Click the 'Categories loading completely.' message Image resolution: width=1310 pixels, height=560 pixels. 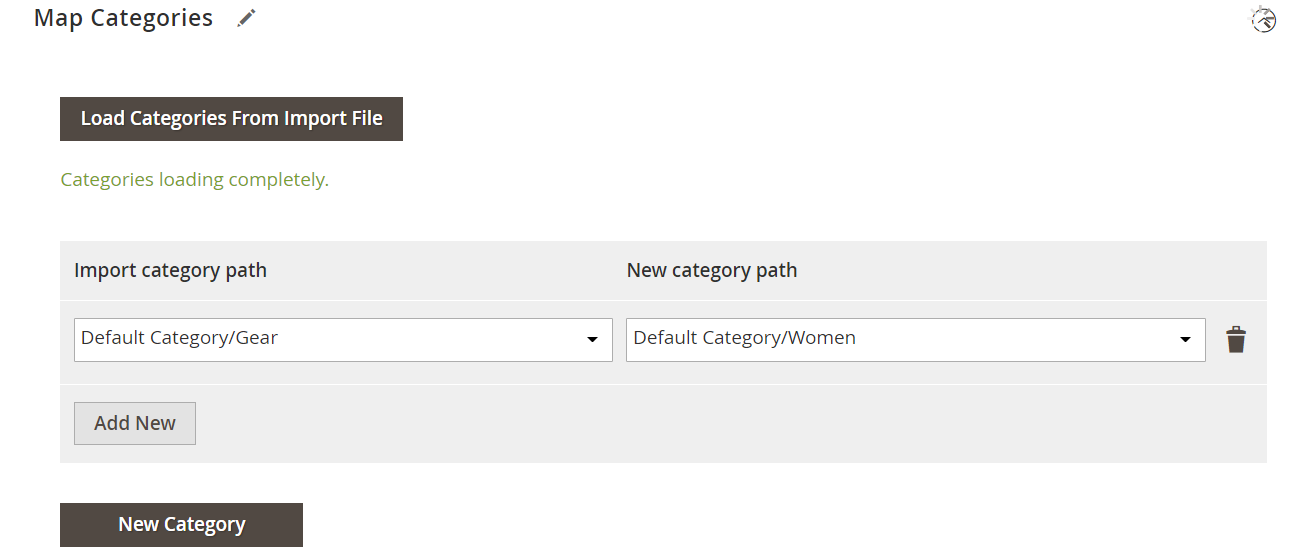(x=194, y=180)
